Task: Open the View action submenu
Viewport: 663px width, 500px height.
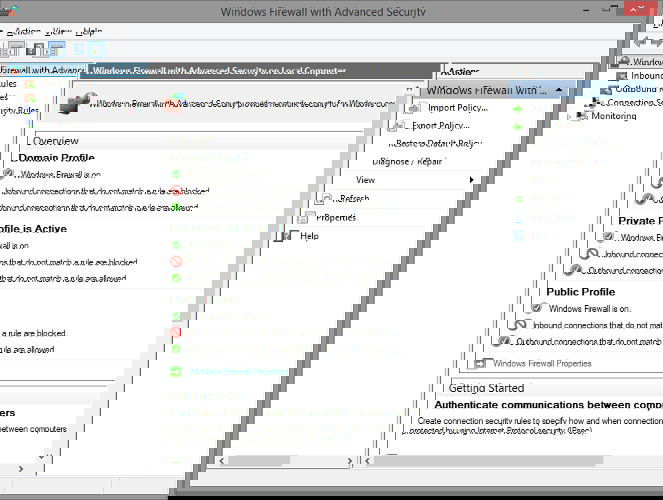Action: click(x=365, y=180)
